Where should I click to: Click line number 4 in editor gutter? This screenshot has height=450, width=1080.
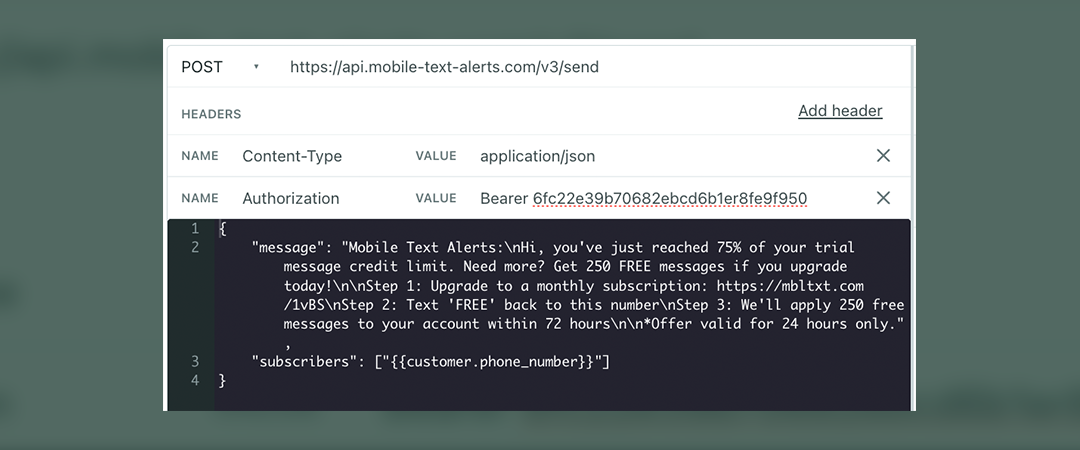click(195, 380)
